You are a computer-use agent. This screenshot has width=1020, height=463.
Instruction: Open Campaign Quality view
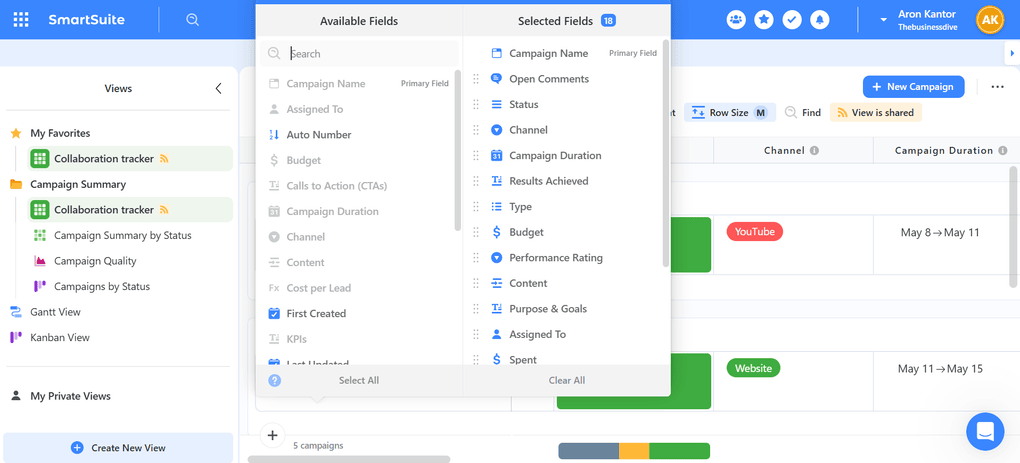click(95, 261)
